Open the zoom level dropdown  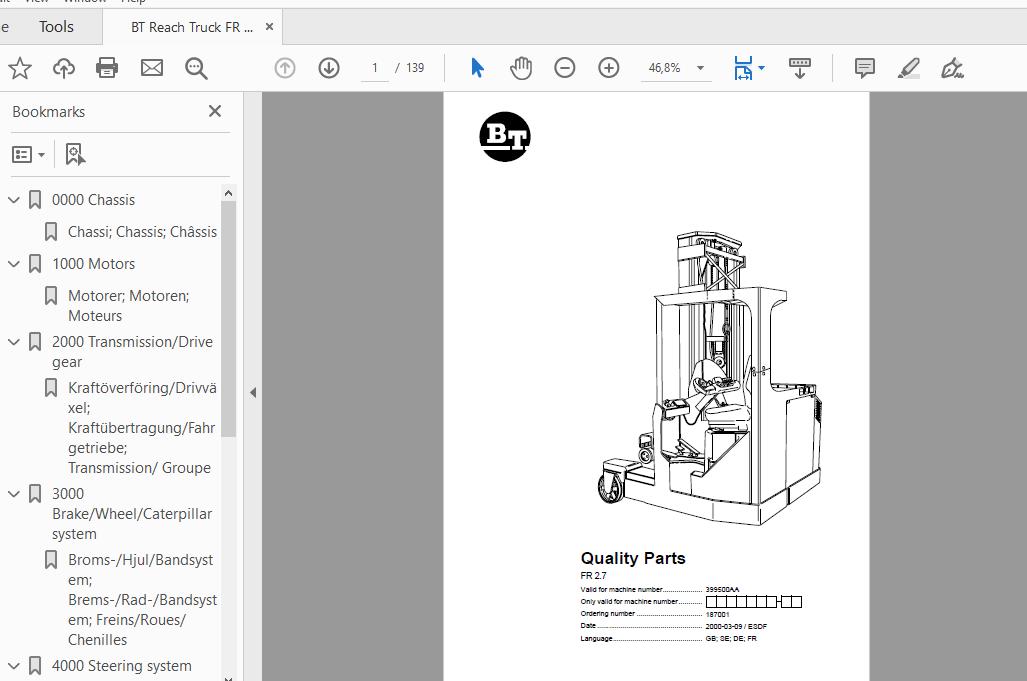click(700, 68)
